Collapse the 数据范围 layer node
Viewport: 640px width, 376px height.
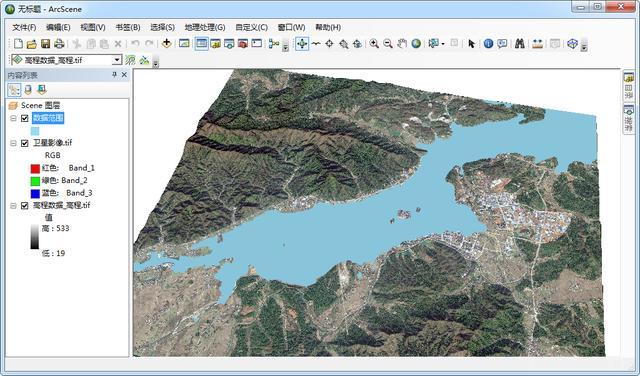point(13,118)
